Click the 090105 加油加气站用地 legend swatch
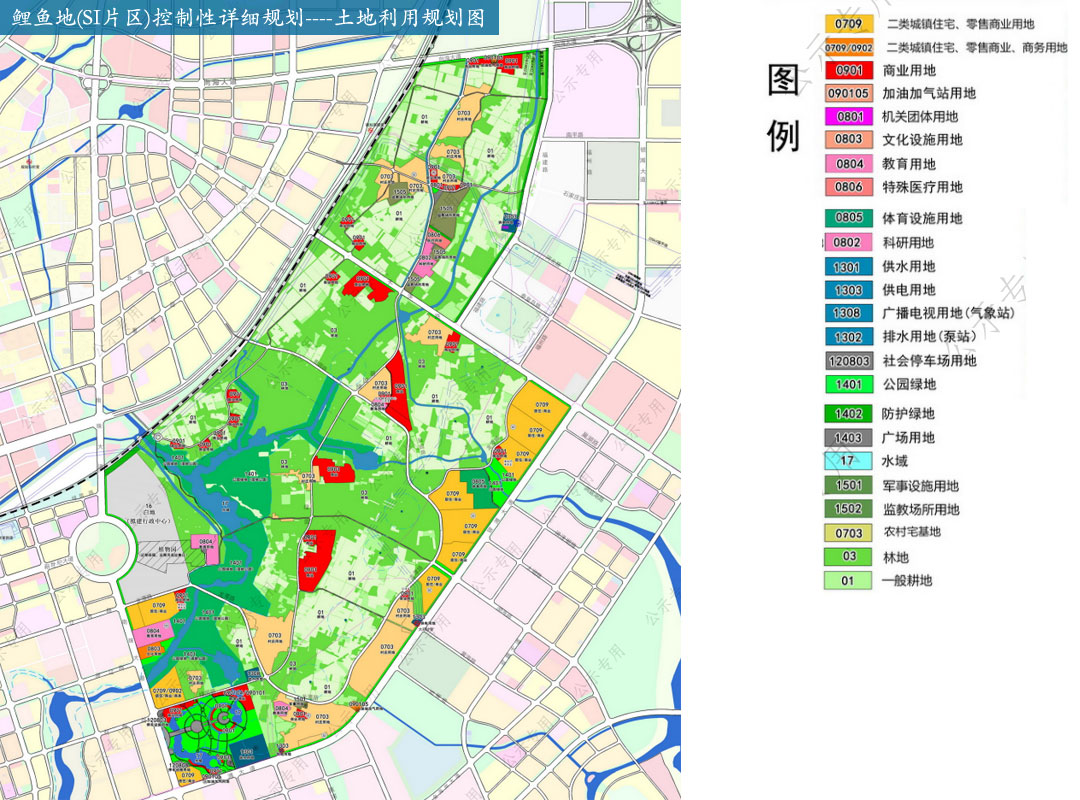The height and width of the screenshot is (800, 1080). (x=848, y=93)
